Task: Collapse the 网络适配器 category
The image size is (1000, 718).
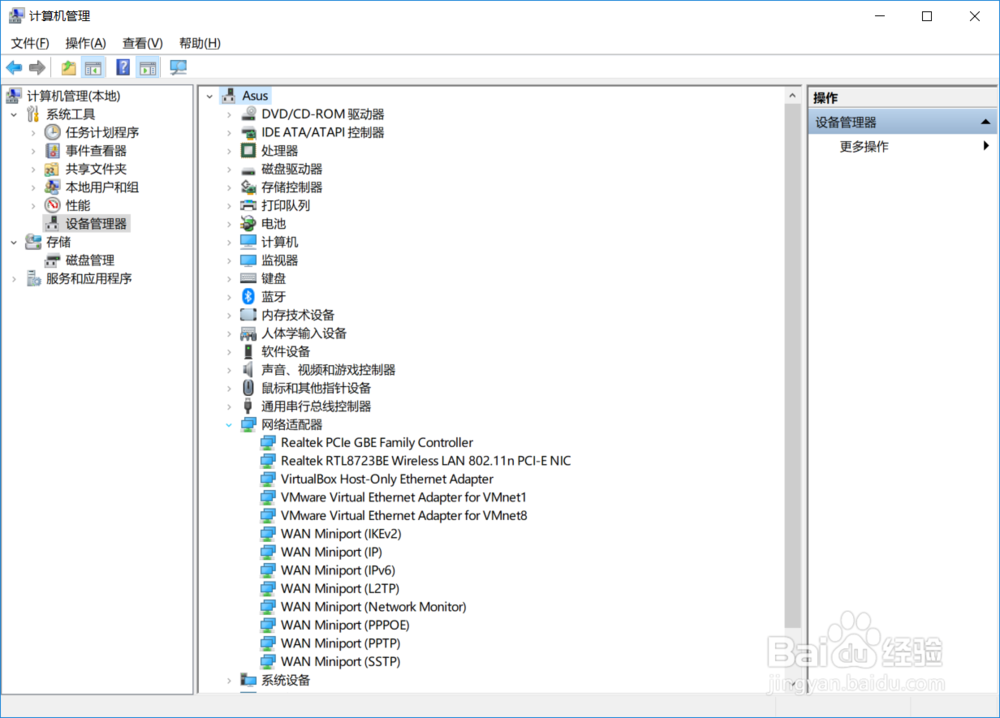Action: click(229, 425)
